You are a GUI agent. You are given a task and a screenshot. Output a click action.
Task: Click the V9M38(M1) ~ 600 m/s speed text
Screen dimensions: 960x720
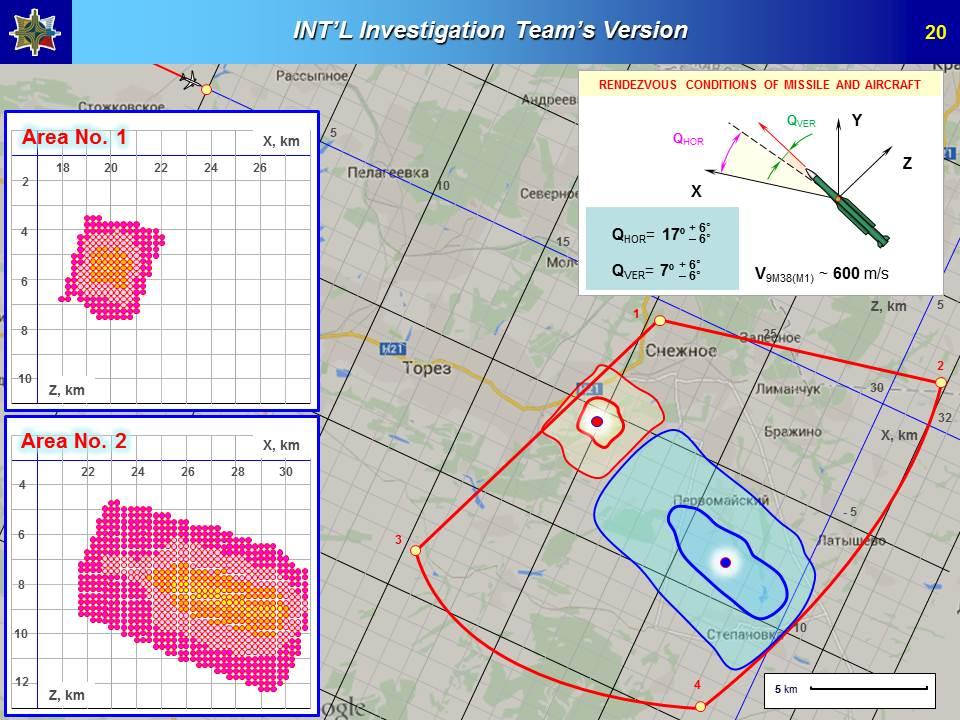point(821,274)
